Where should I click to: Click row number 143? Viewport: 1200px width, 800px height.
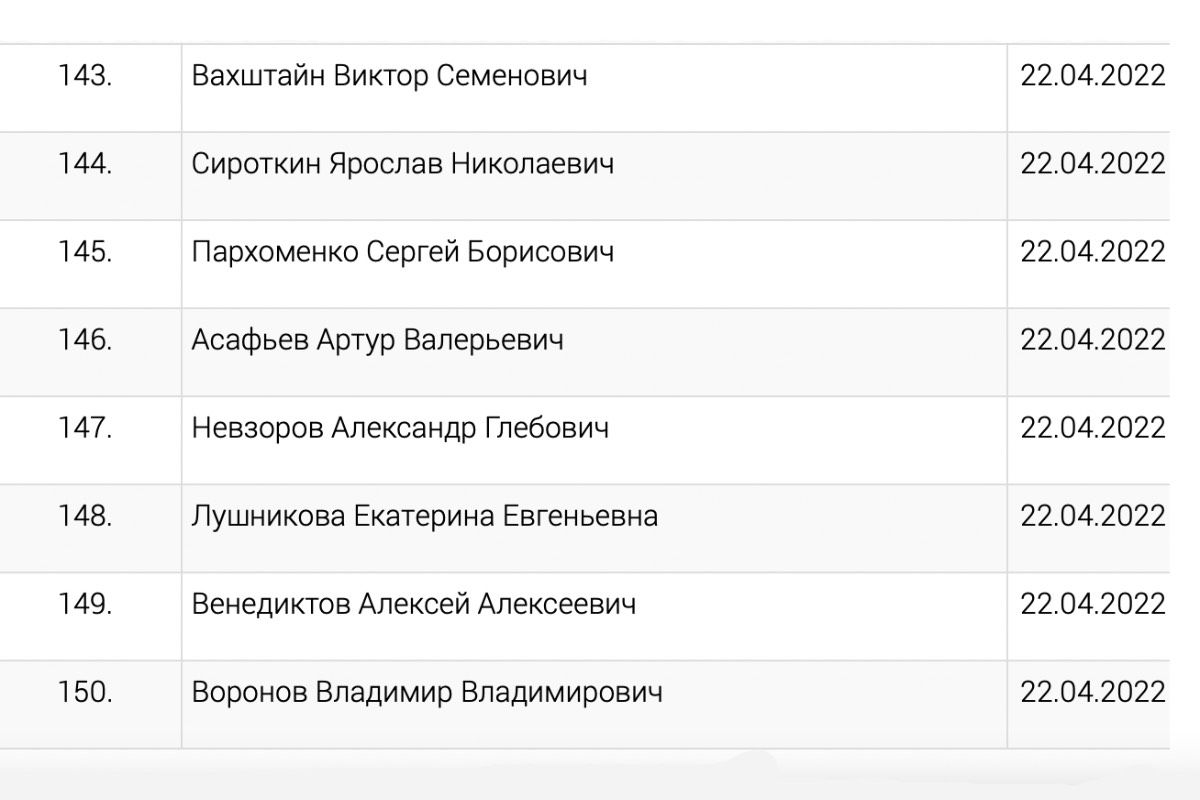85,76
